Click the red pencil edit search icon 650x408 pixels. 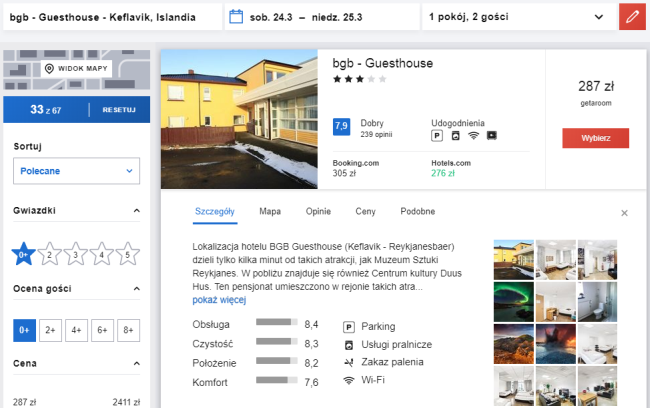point(632,17)
